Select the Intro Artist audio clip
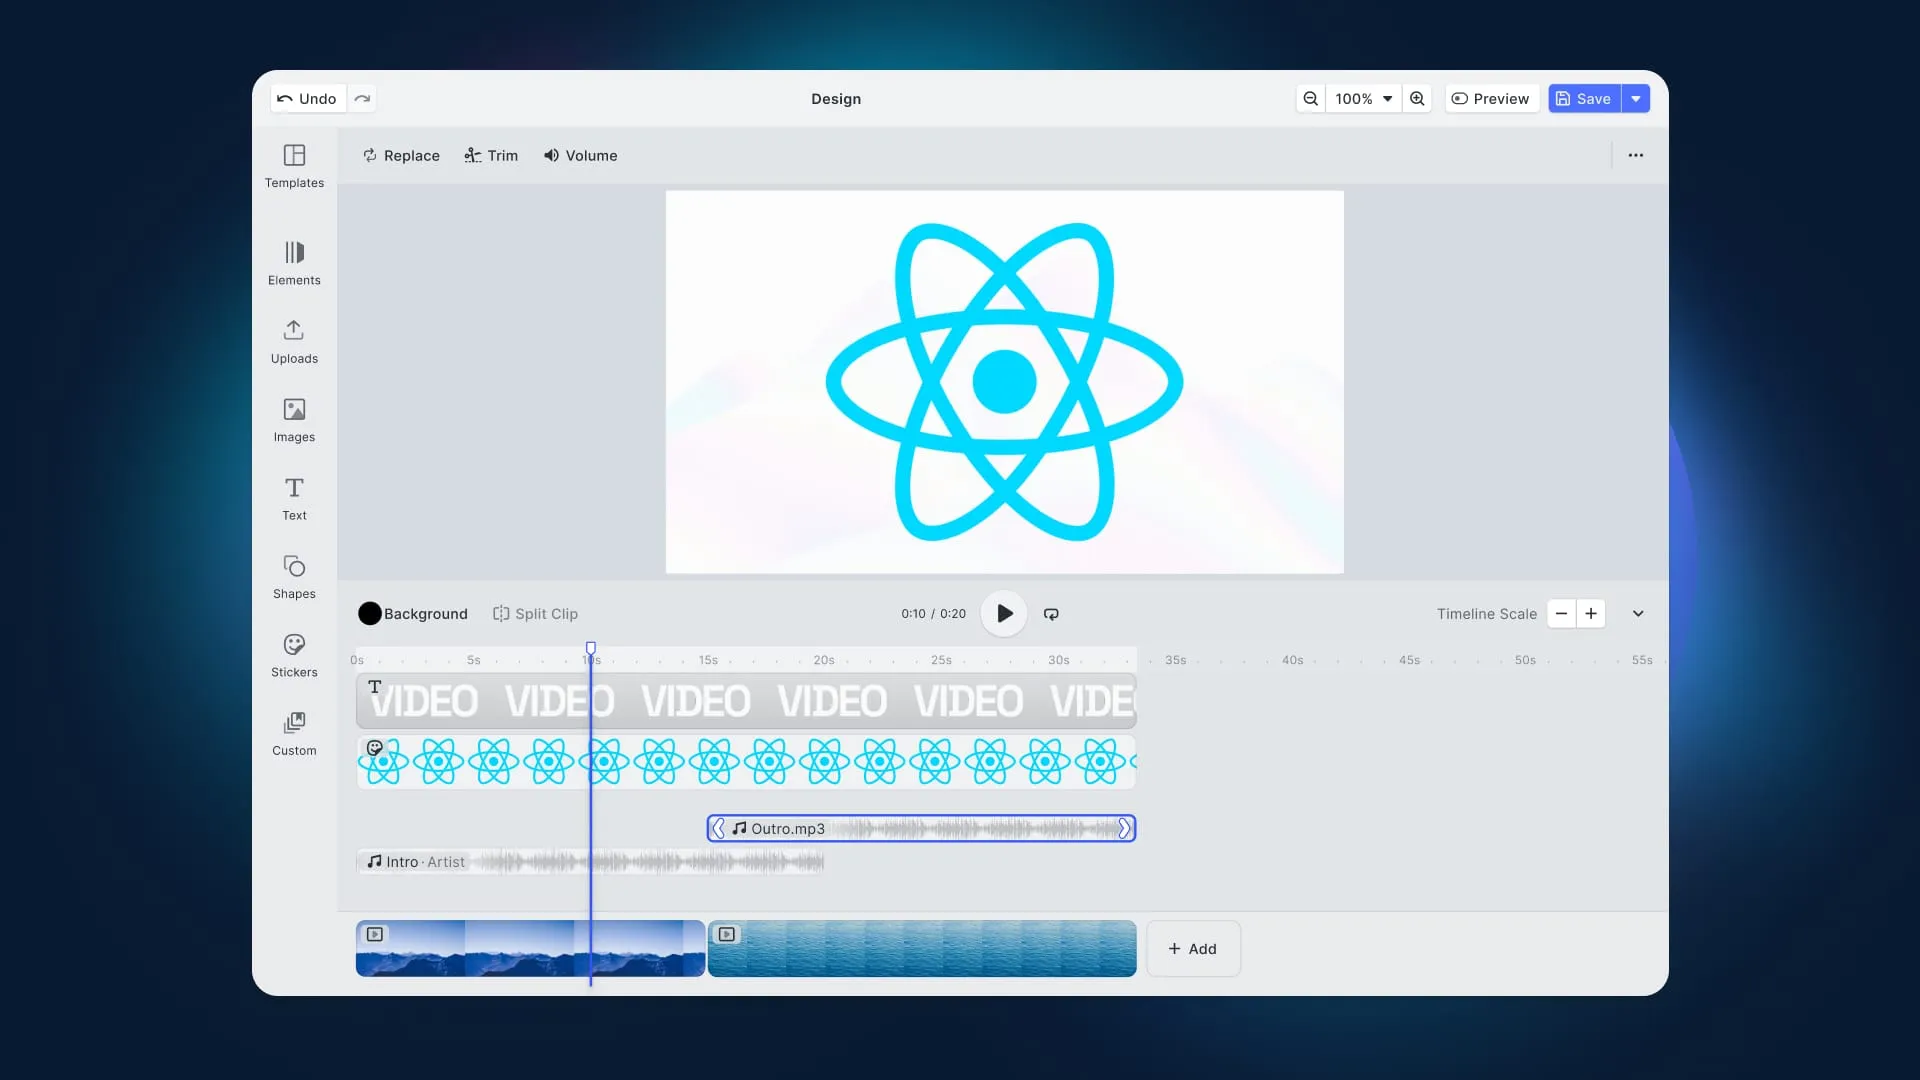The height and width of the screenshot is (1080, 1920). point(590,862)
